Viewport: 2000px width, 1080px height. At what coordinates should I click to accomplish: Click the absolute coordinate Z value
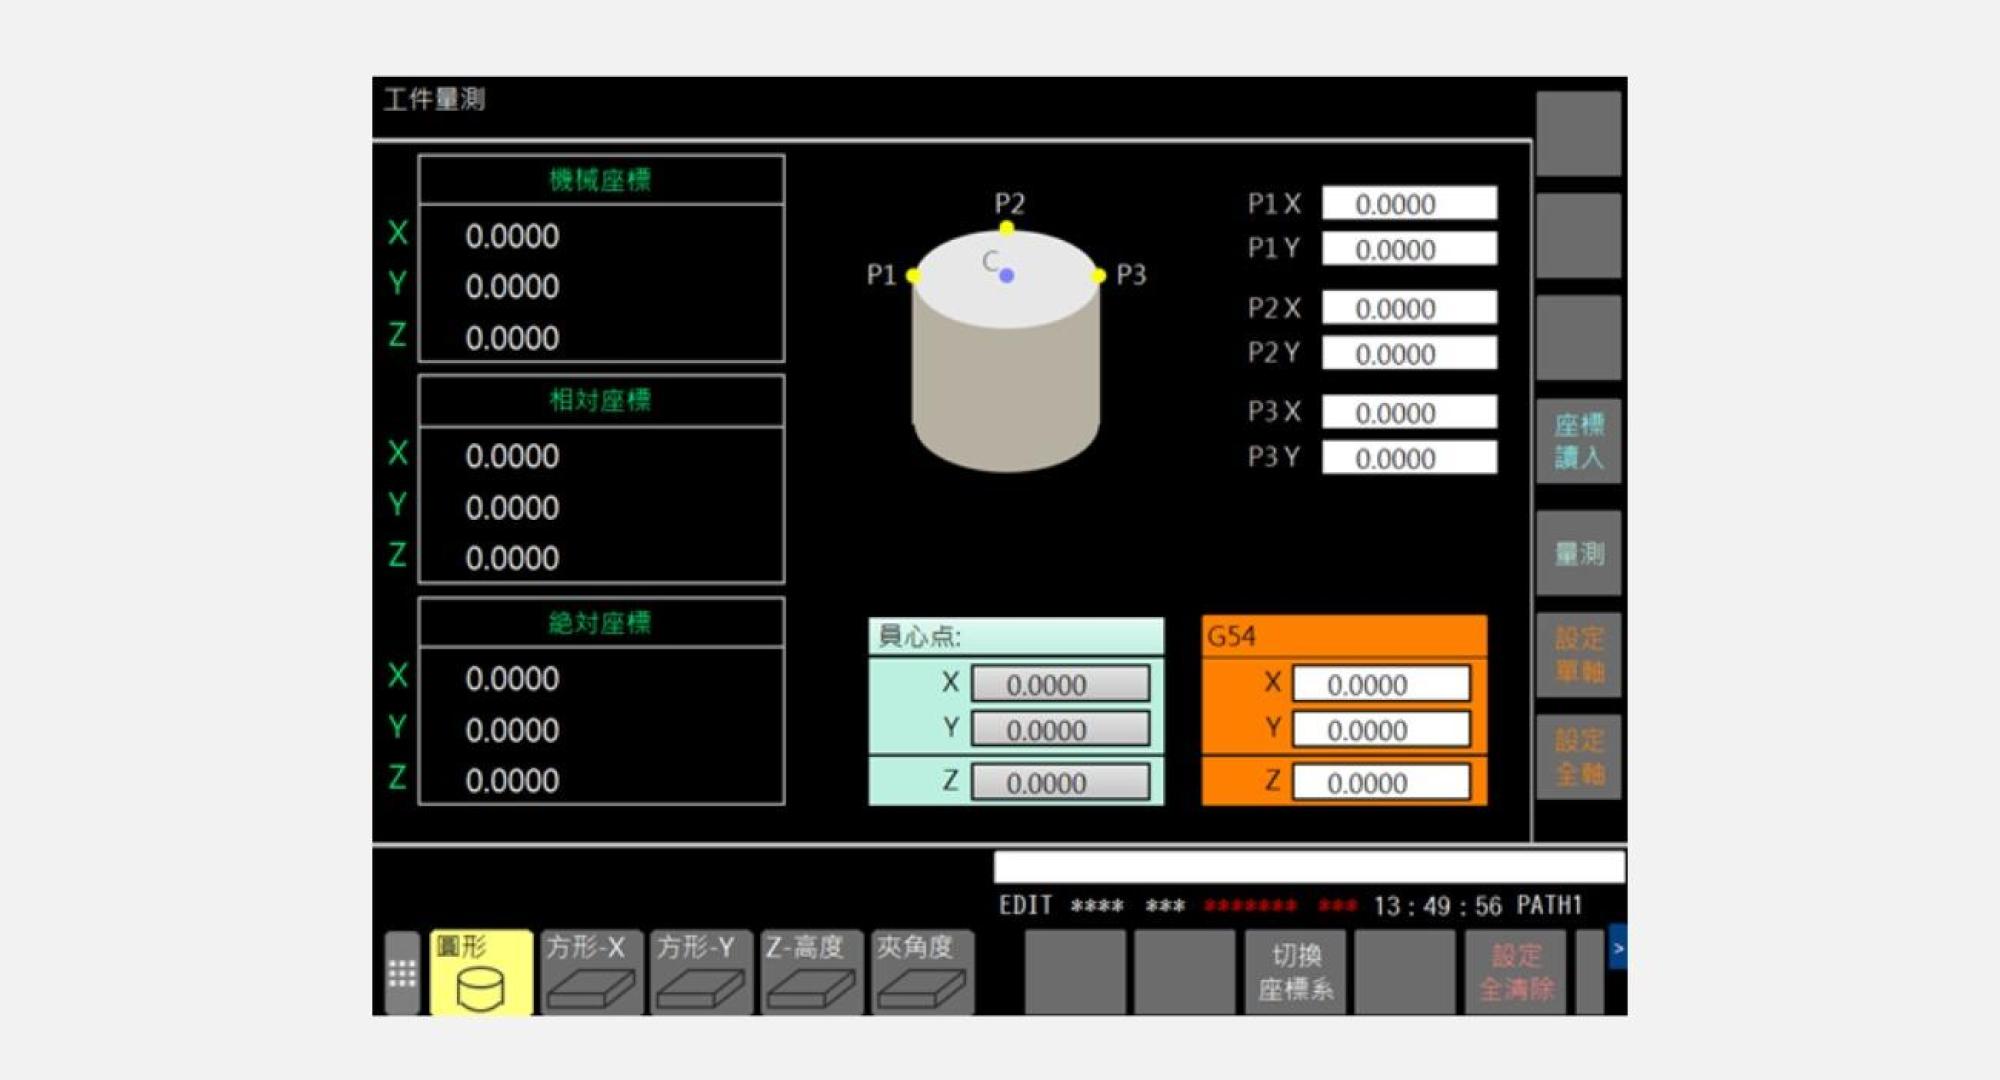point(512,780)
